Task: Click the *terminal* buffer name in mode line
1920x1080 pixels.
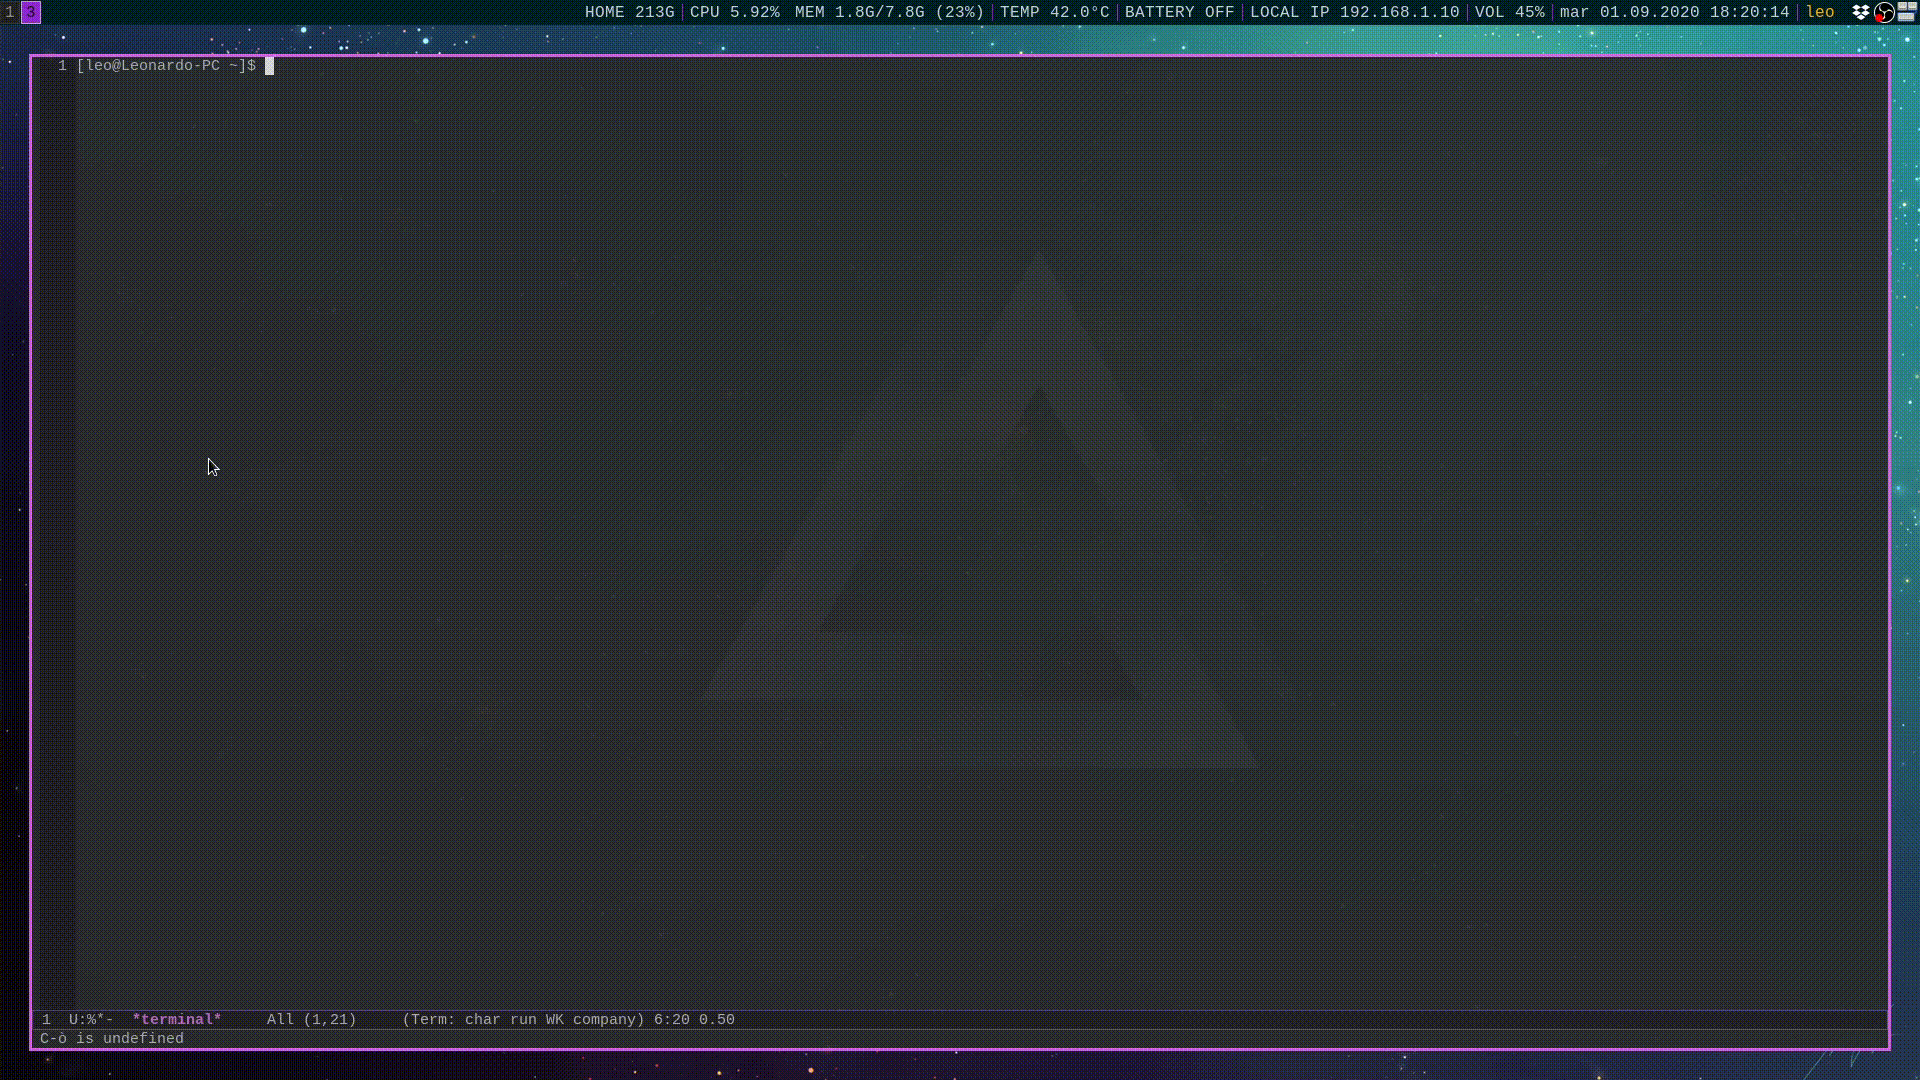Action: pyautogui.click(x=177, y=1020)
